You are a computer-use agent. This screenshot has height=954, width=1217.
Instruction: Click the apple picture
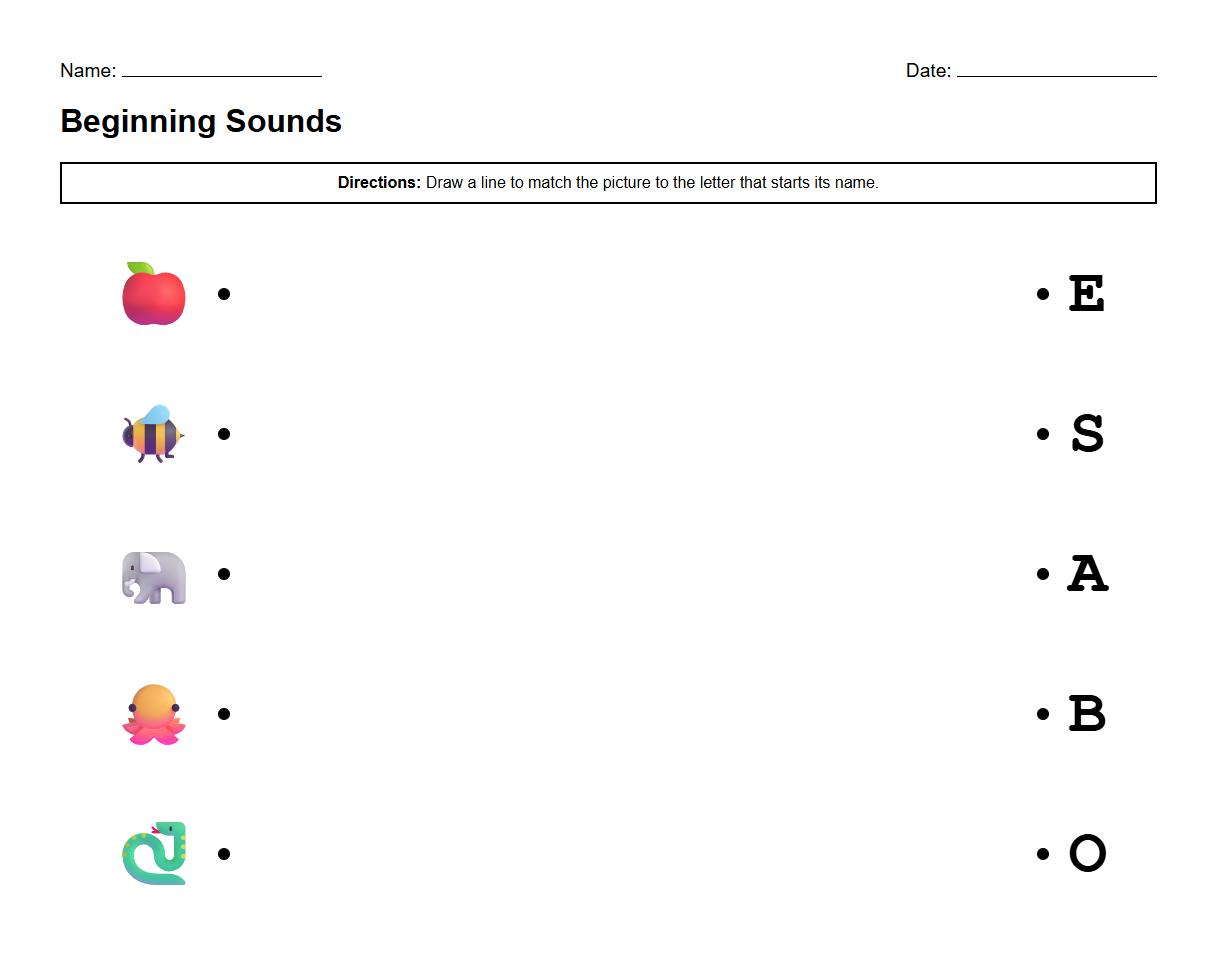point(153,294)
